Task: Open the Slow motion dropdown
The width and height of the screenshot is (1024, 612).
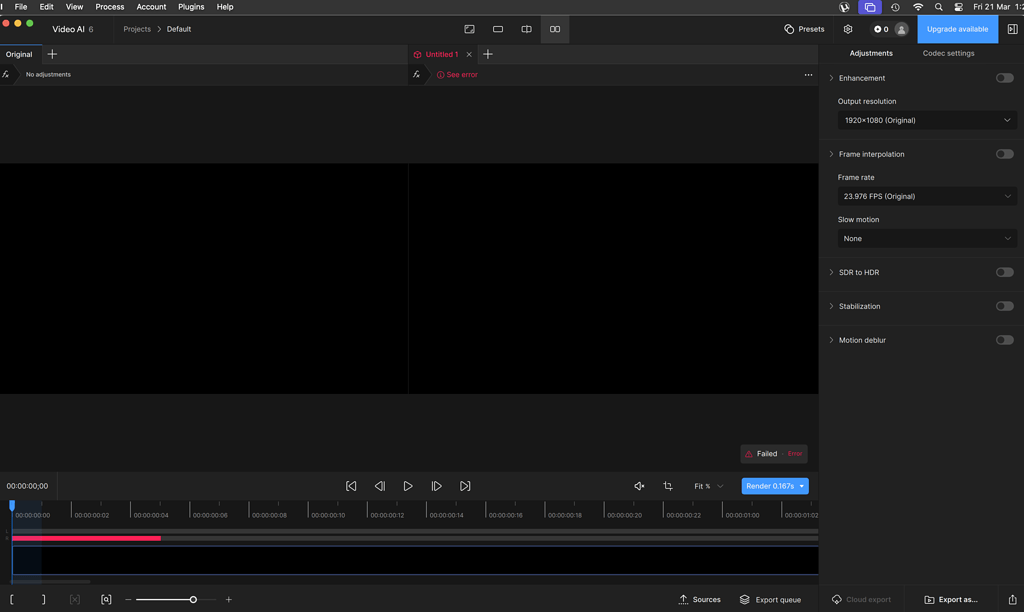Action: click(x=926, y=238)
